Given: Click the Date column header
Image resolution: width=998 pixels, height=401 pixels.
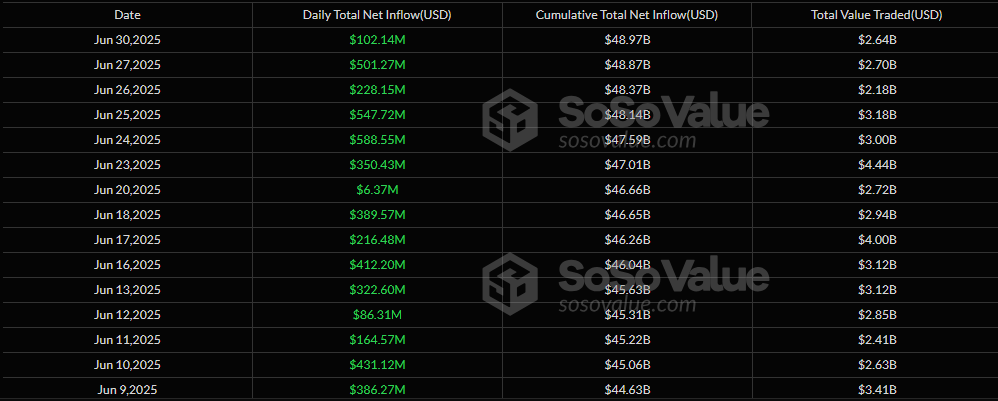Looking at the screenshot, I should [x=127, y=15].
